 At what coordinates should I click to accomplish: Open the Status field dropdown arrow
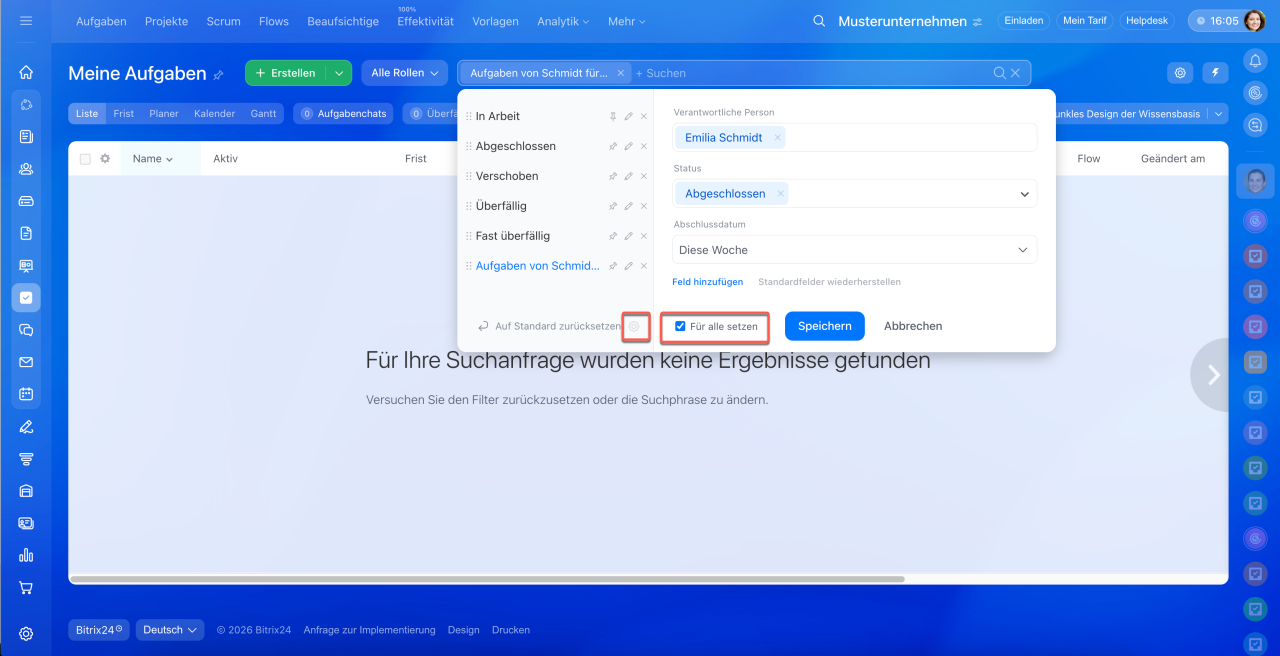point(1024,194)
